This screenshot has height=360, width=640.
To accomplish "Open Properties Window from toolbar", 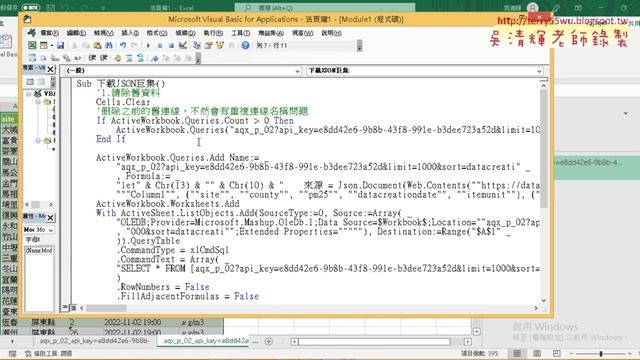I will 208,45.
